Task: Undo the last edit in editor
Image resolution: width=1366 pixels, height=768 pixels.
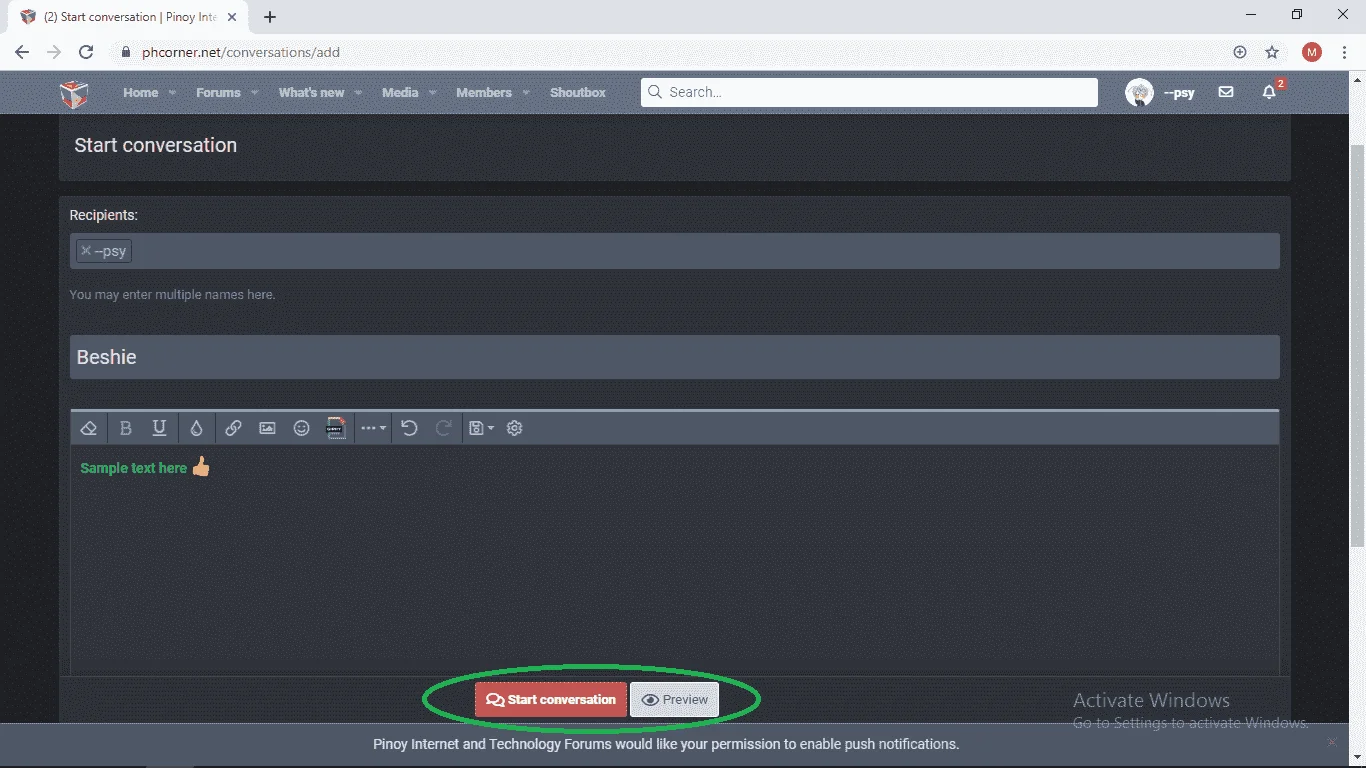Action: coord(409,428)
